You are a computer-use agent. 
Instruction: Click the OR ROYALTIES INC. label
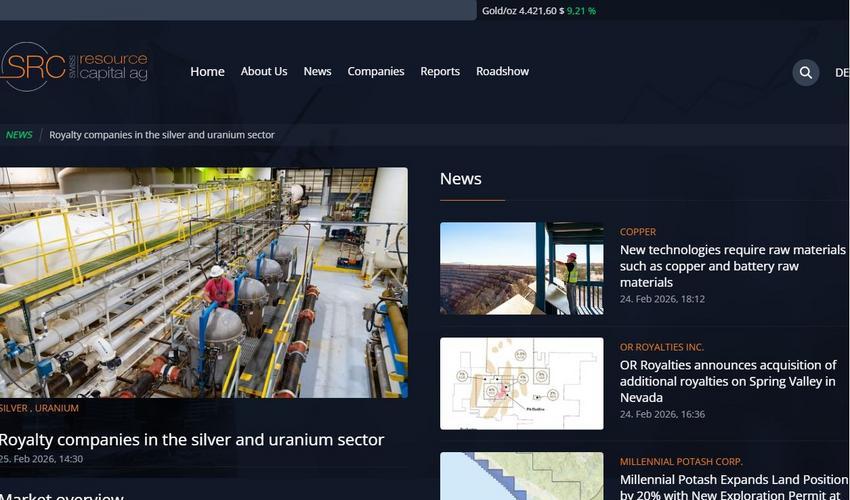662,348
